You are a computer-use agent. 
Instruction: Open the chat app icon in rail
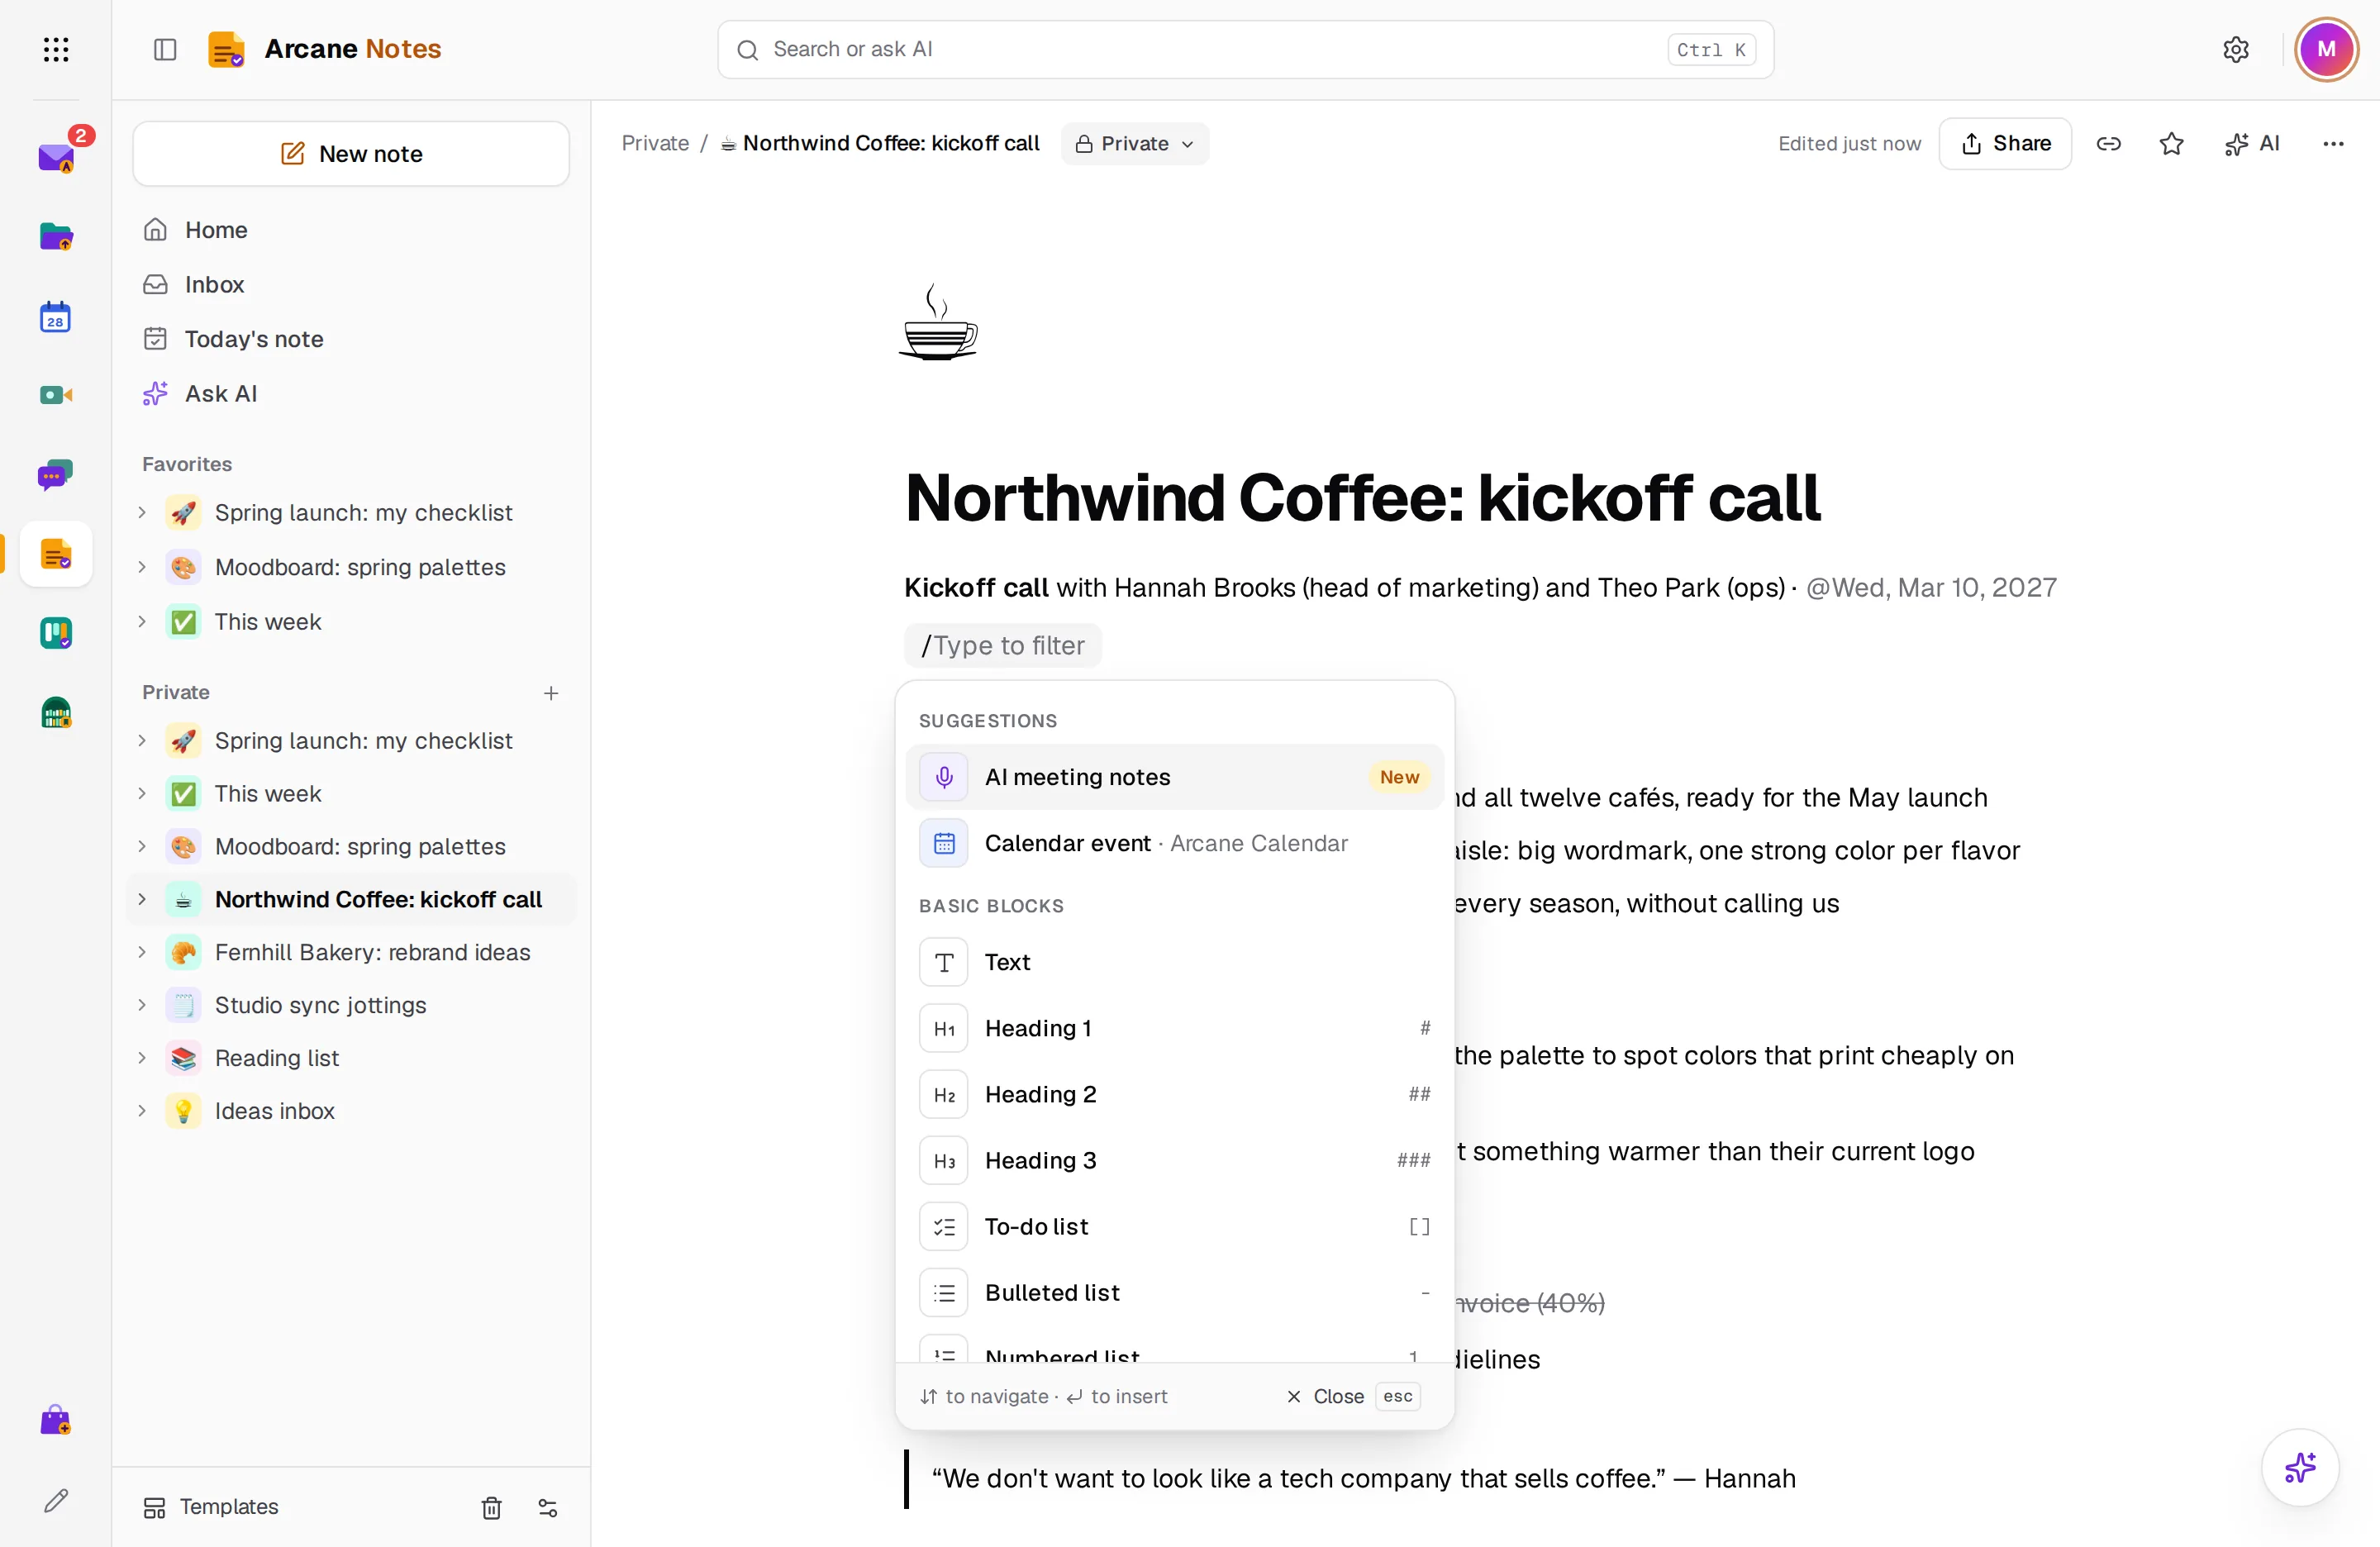(56, 475)
